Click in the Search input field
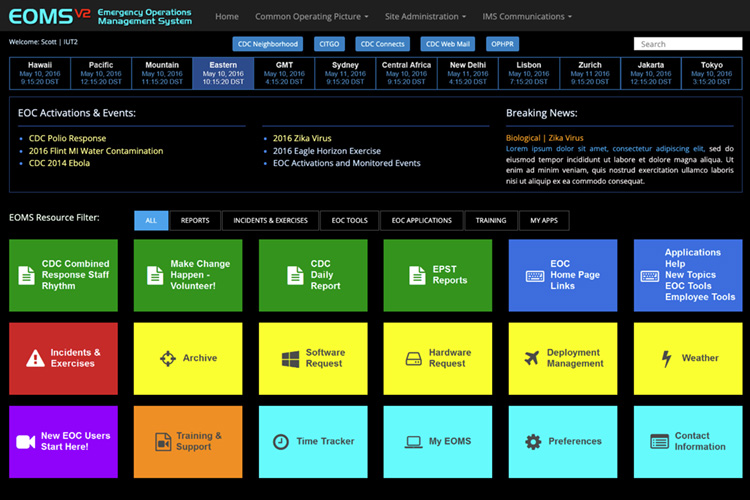This screenshot has height=500, width=750. tap(687, 44)
